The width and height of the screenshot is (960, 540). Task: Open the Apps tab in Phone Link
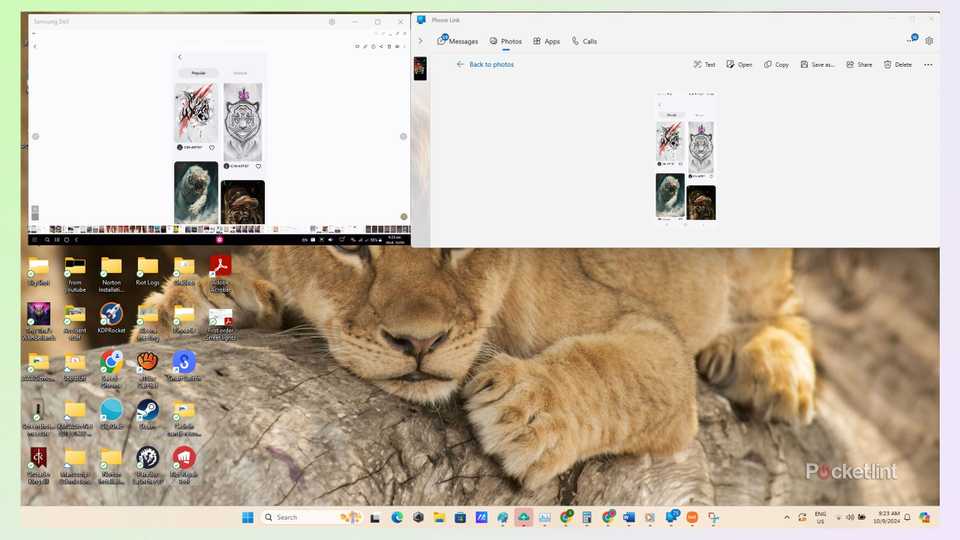point(547,41)
